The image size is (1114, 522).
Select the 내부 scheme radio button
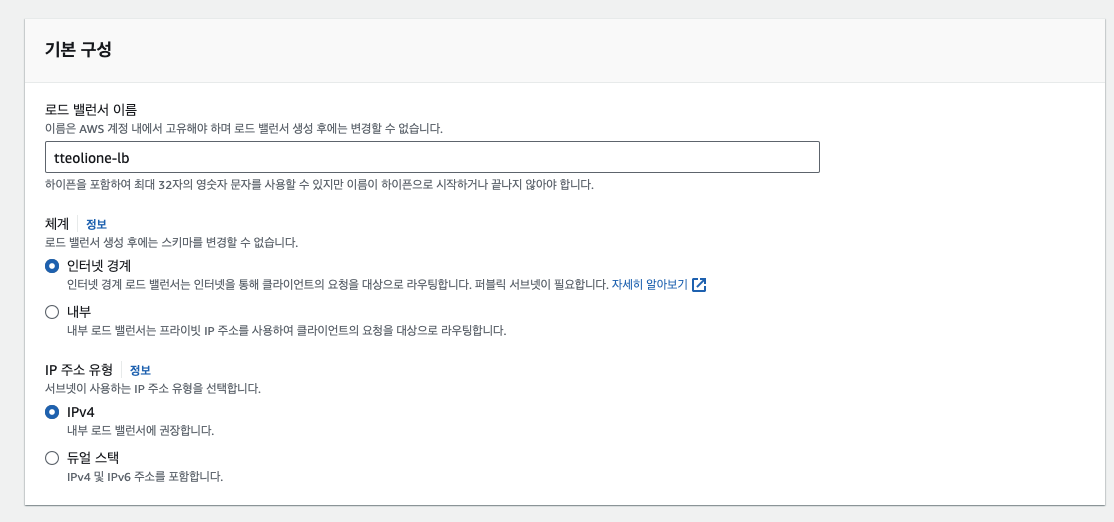[x=52, y=312]
